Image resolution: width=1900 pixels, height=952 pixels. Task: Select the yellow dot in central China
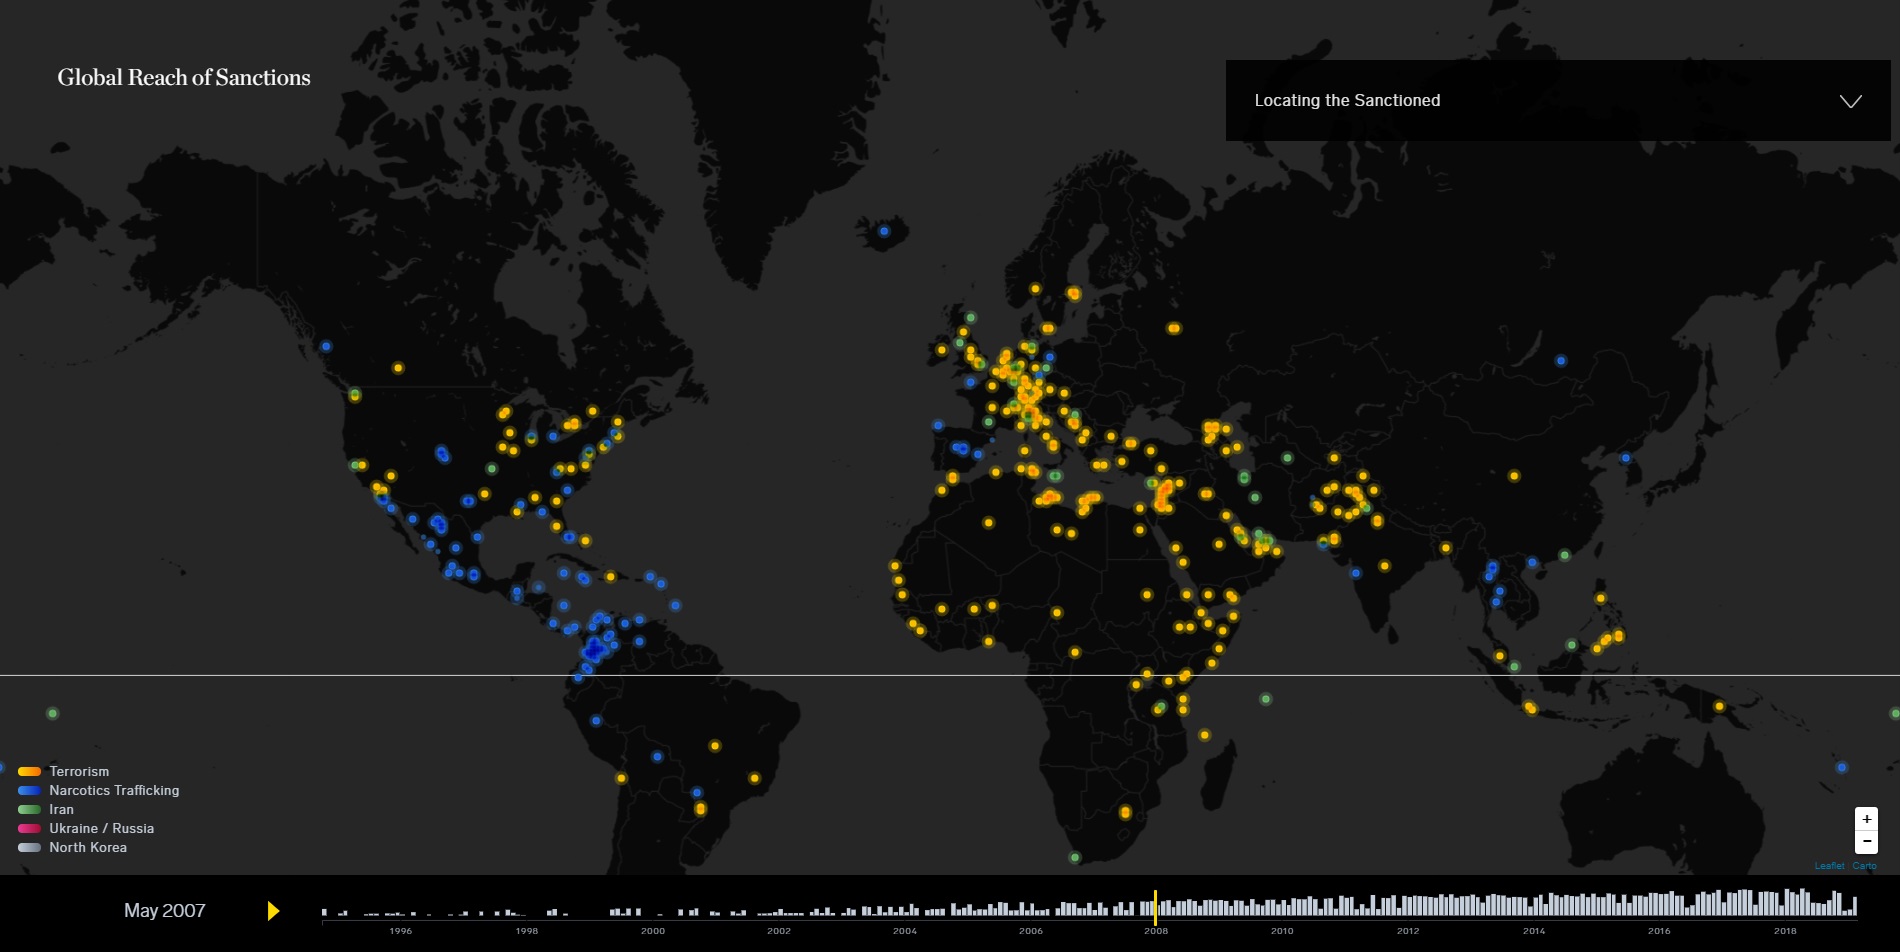click(1514, 476)
